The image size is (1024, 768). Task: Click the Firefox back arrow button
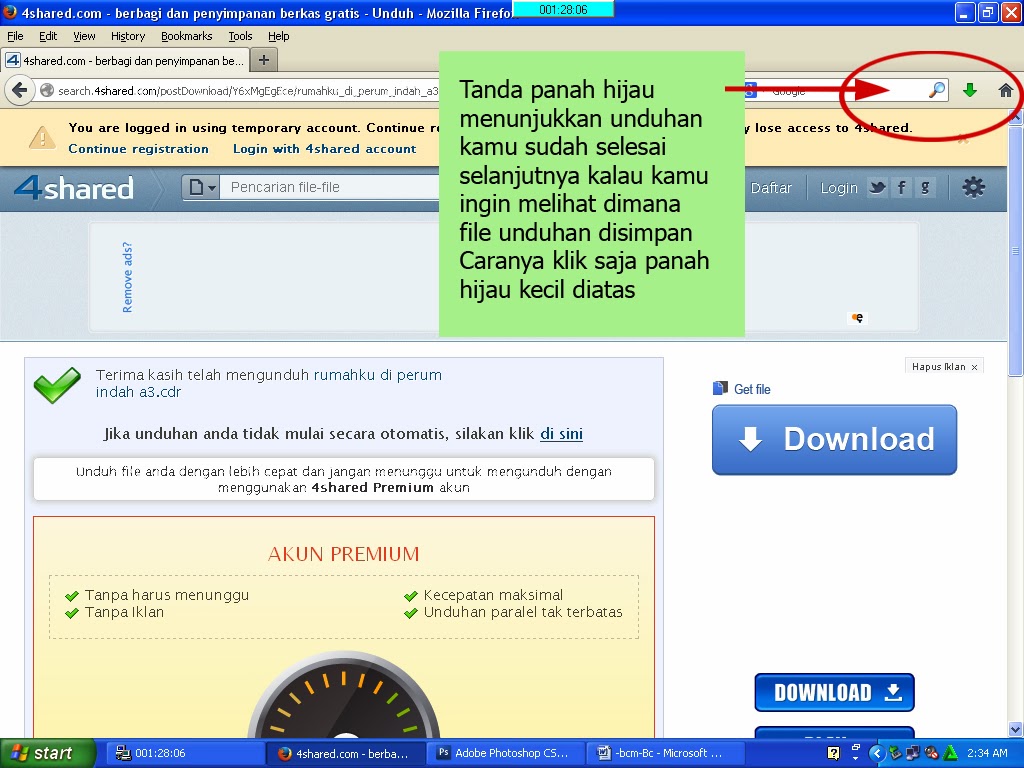pos(20,90)
